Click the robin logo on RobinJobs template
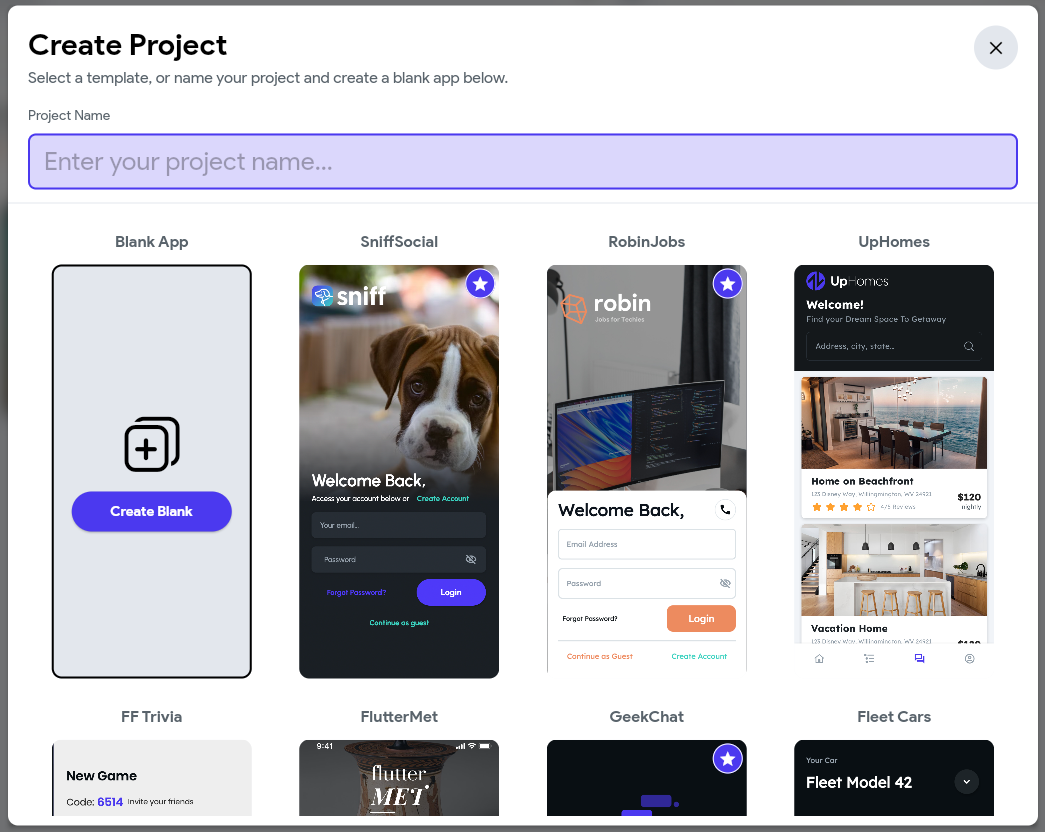Screen dimensions: 1045x832 (x=575, y=309)
